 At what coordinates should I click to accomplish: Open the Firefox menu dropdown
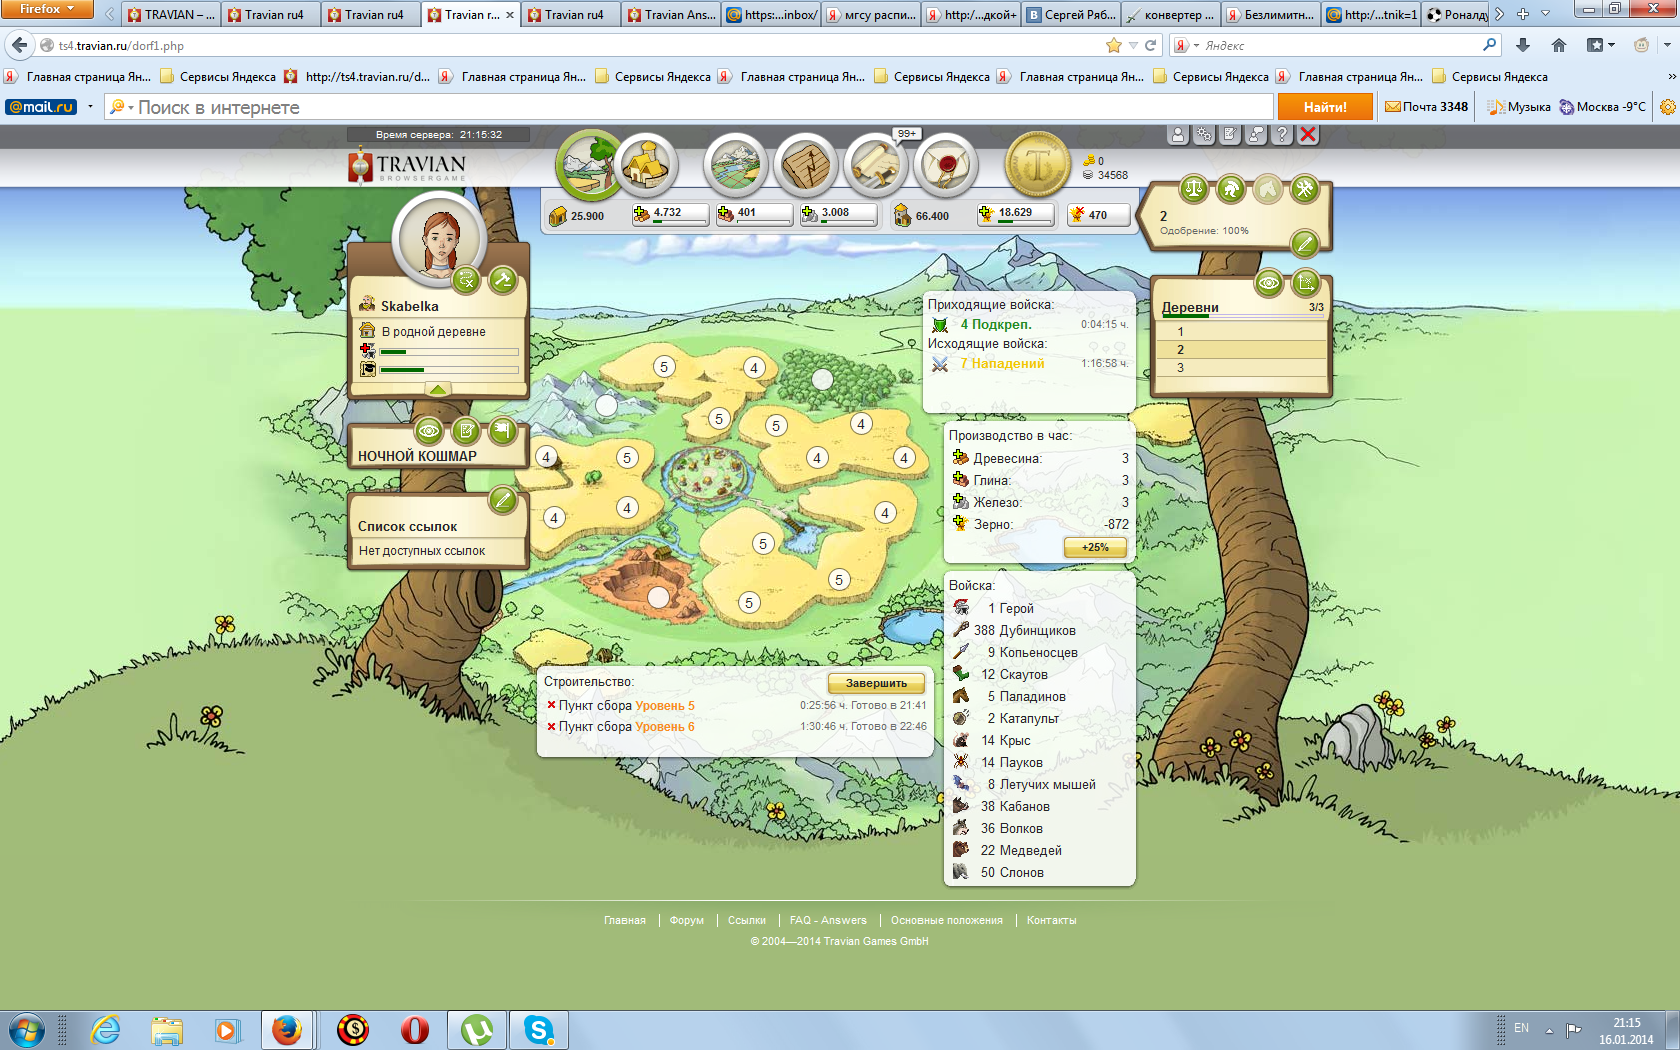pyautogui.click(x=47, y=9)
